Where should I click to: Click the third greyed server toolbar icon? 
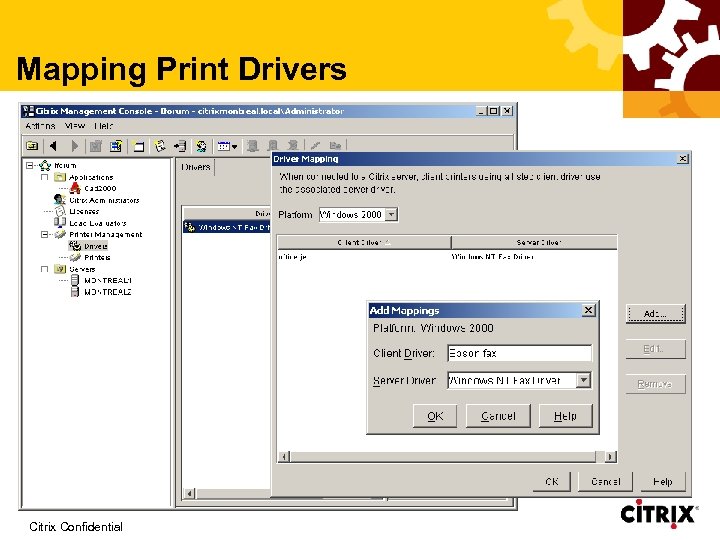tap(293, 146)
